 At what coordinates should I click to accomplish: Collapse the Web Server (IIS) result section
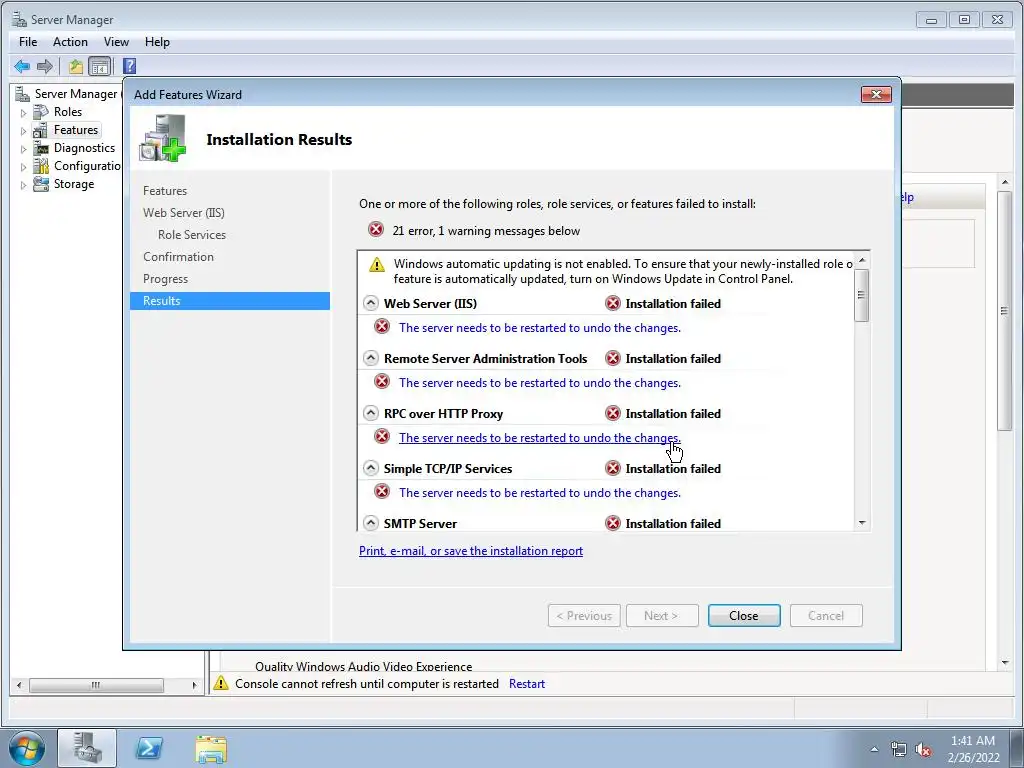tap(371, 303)
